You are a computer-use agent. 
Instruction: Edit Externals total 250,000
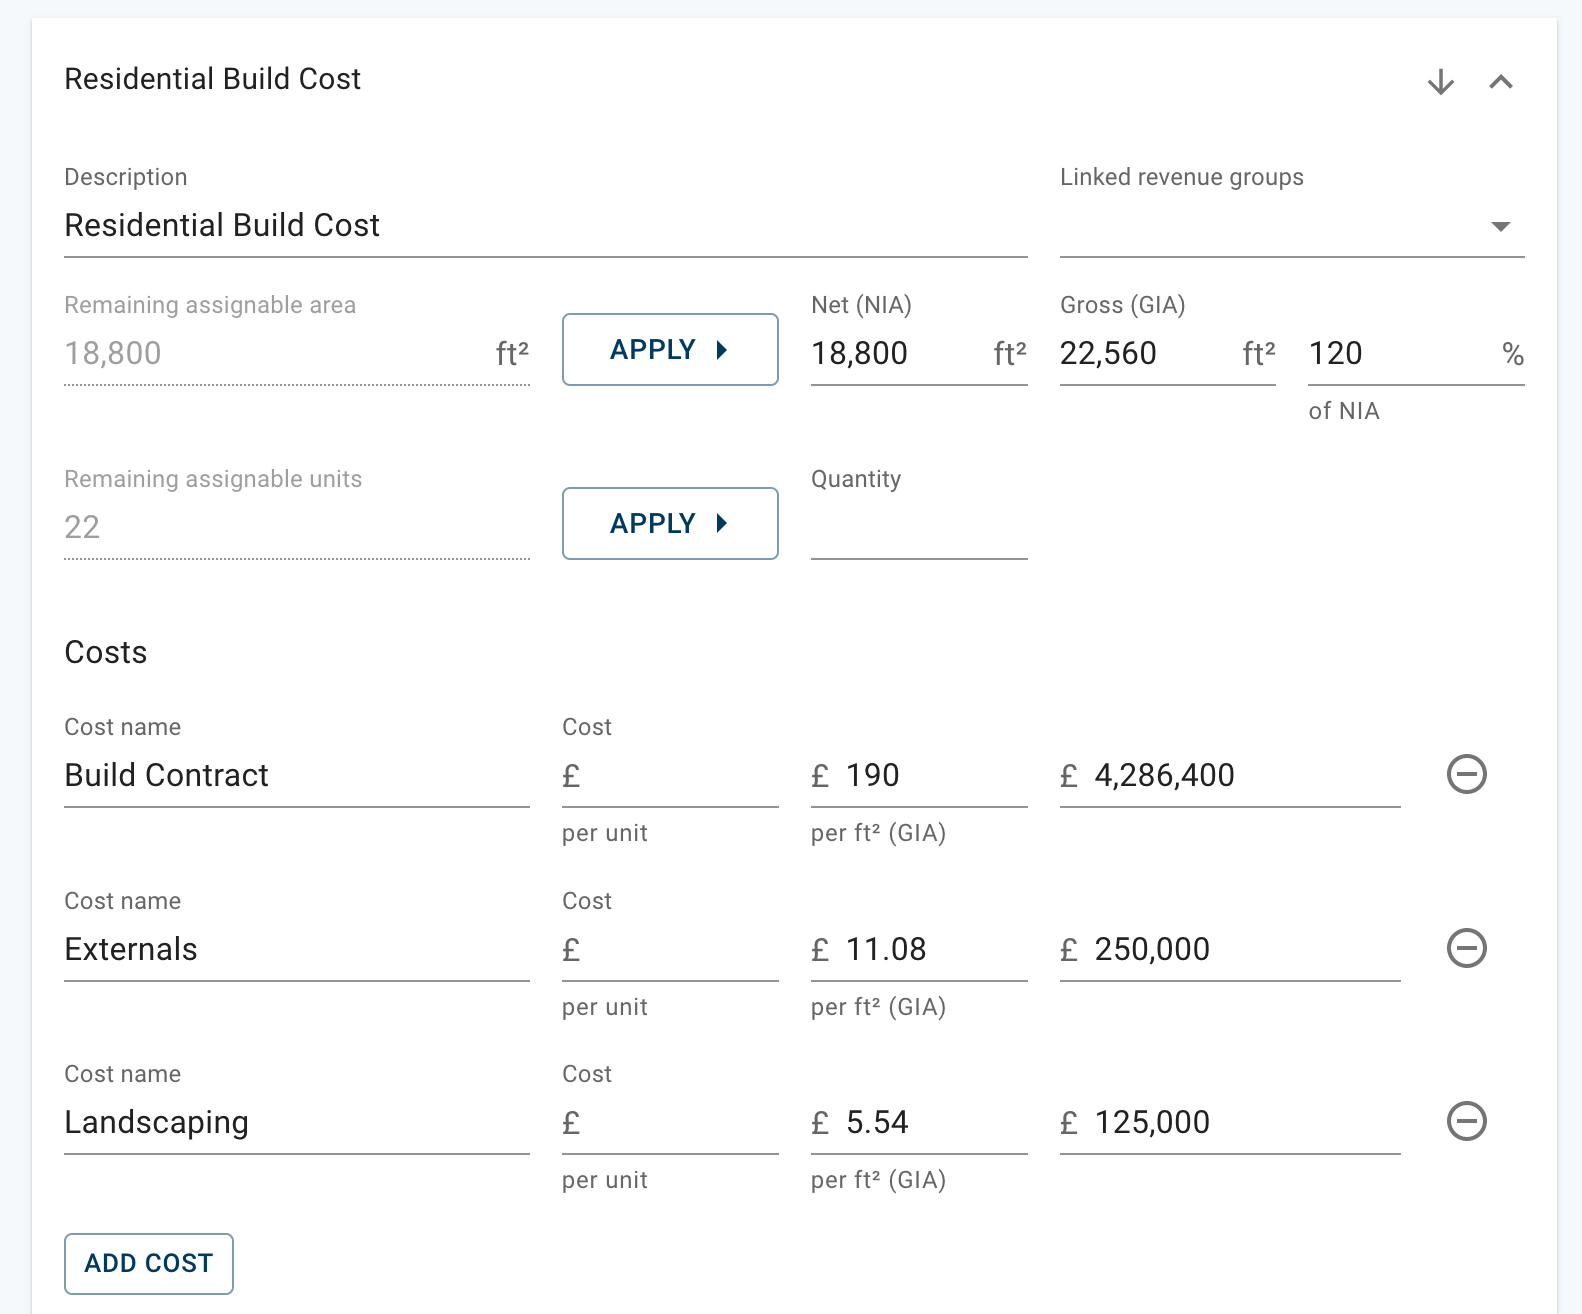point(1230,950)
